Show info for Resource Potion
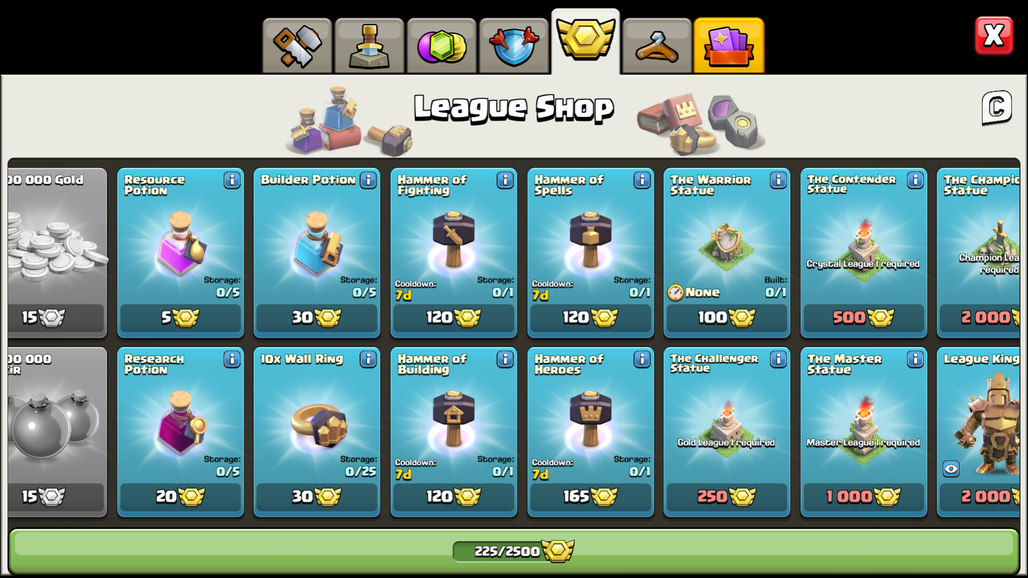This screenshot has height=578, width=1028. 231,180
